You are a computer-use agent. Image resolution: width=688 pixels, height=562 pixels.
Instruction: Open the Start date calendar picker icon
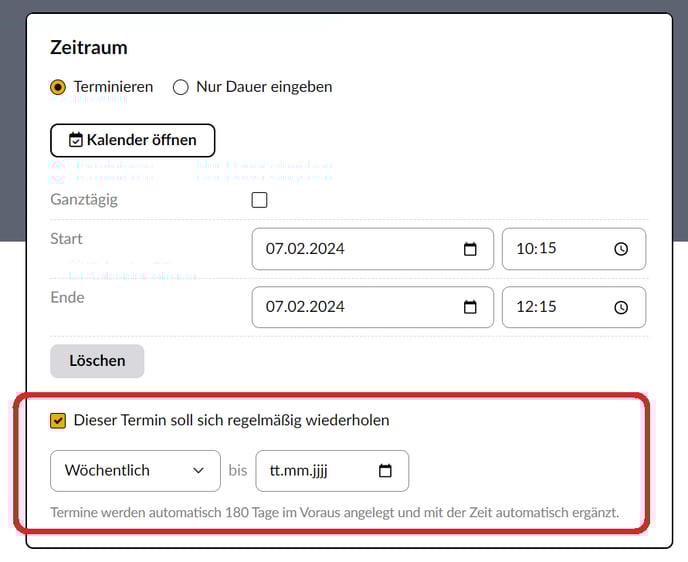coord(471,249)
